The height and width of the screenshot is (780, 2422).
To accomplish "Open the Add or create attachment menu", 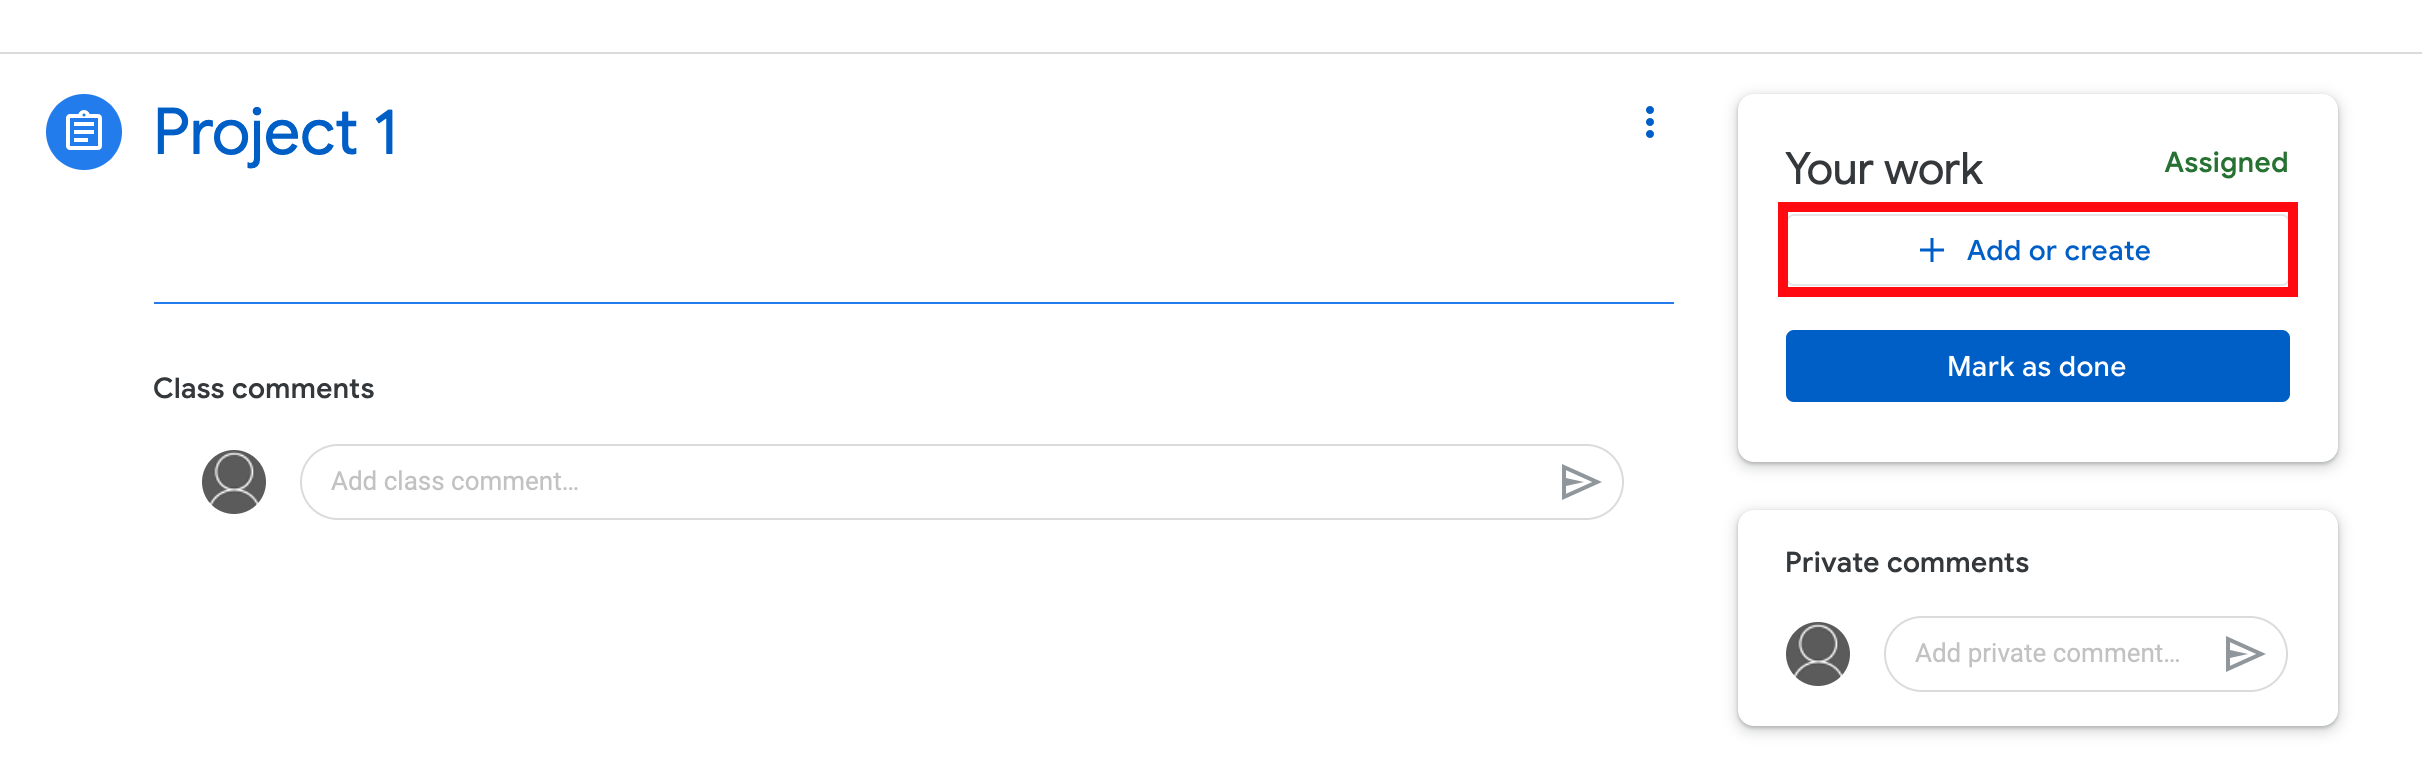I will 2037,251.
